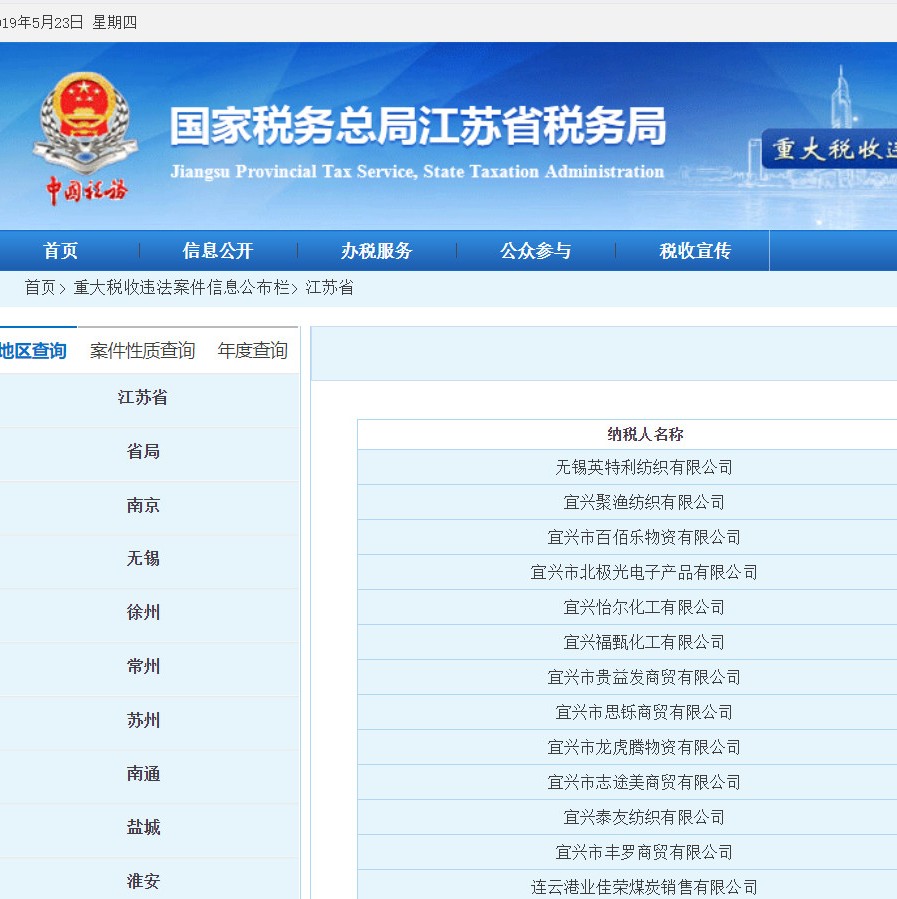Viewport: 897px width, 899px height.
Task: Open taxpayer 无锡英特利纺织有限公司
Action: click(x=644, y=467)
